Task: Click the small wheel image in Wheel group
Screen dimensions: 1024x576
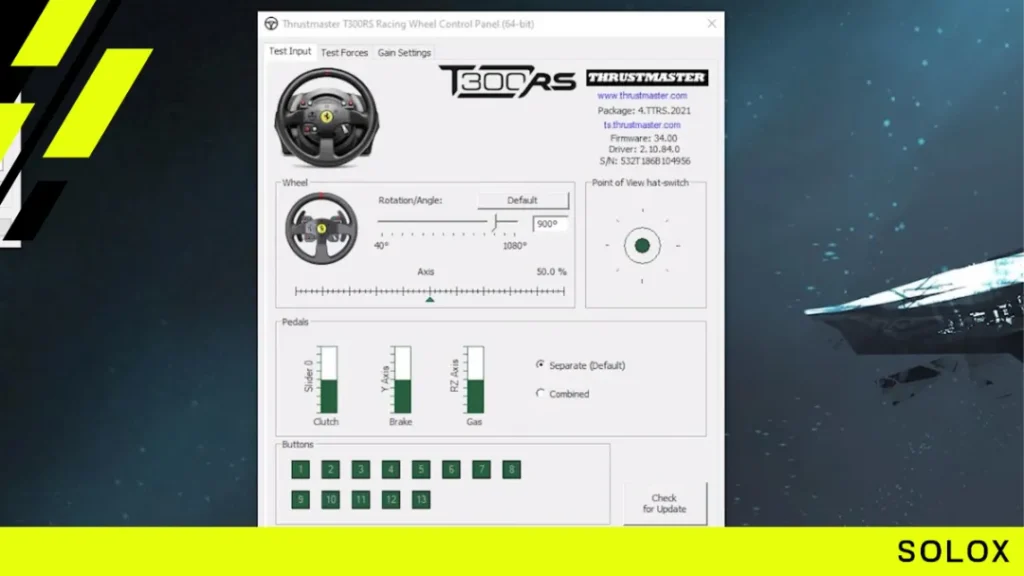Action: click(x=321, y=228)
